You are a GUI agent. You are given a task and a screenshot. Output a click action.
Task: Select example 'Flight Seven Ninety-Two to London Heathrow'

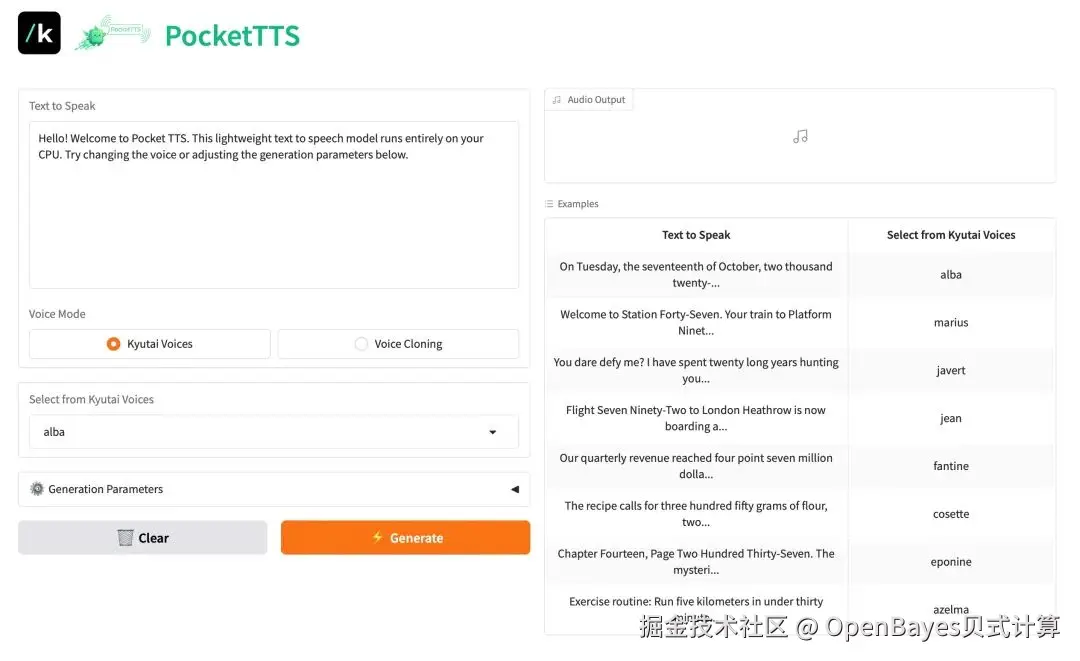click(696, 418)
